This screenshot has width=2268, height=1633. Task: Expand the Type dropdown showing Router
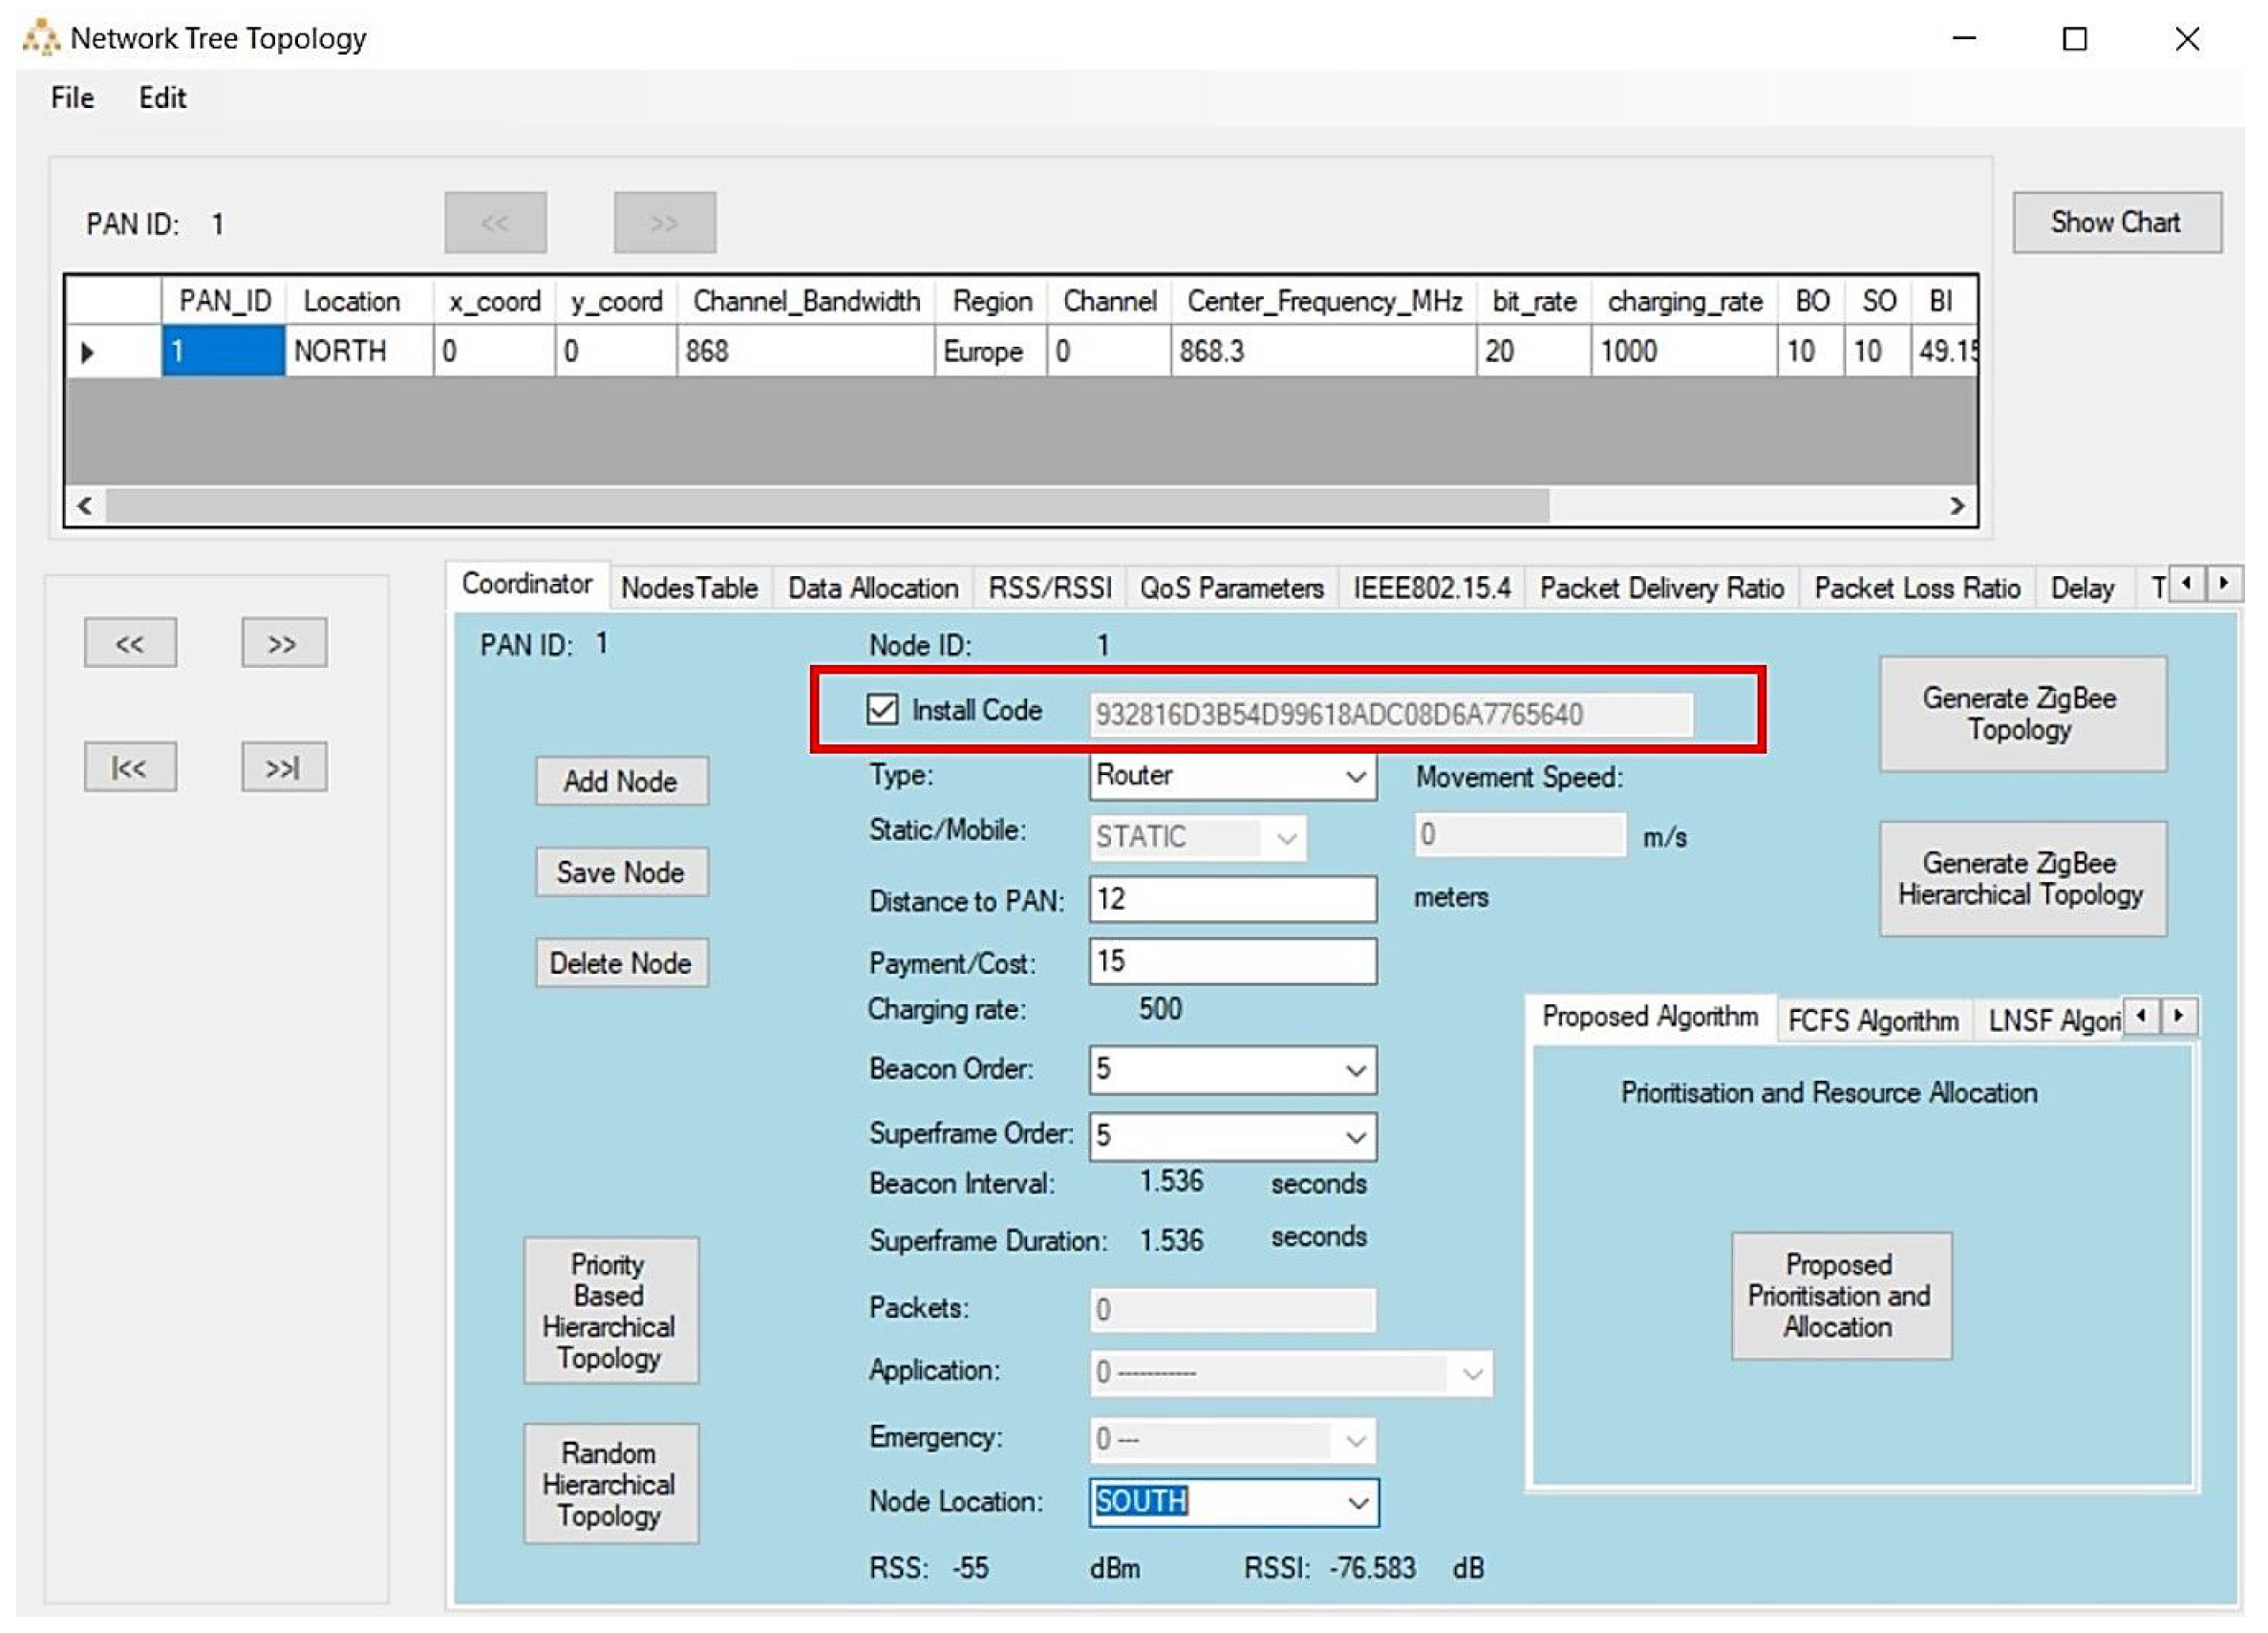[x=1354, y=777]
